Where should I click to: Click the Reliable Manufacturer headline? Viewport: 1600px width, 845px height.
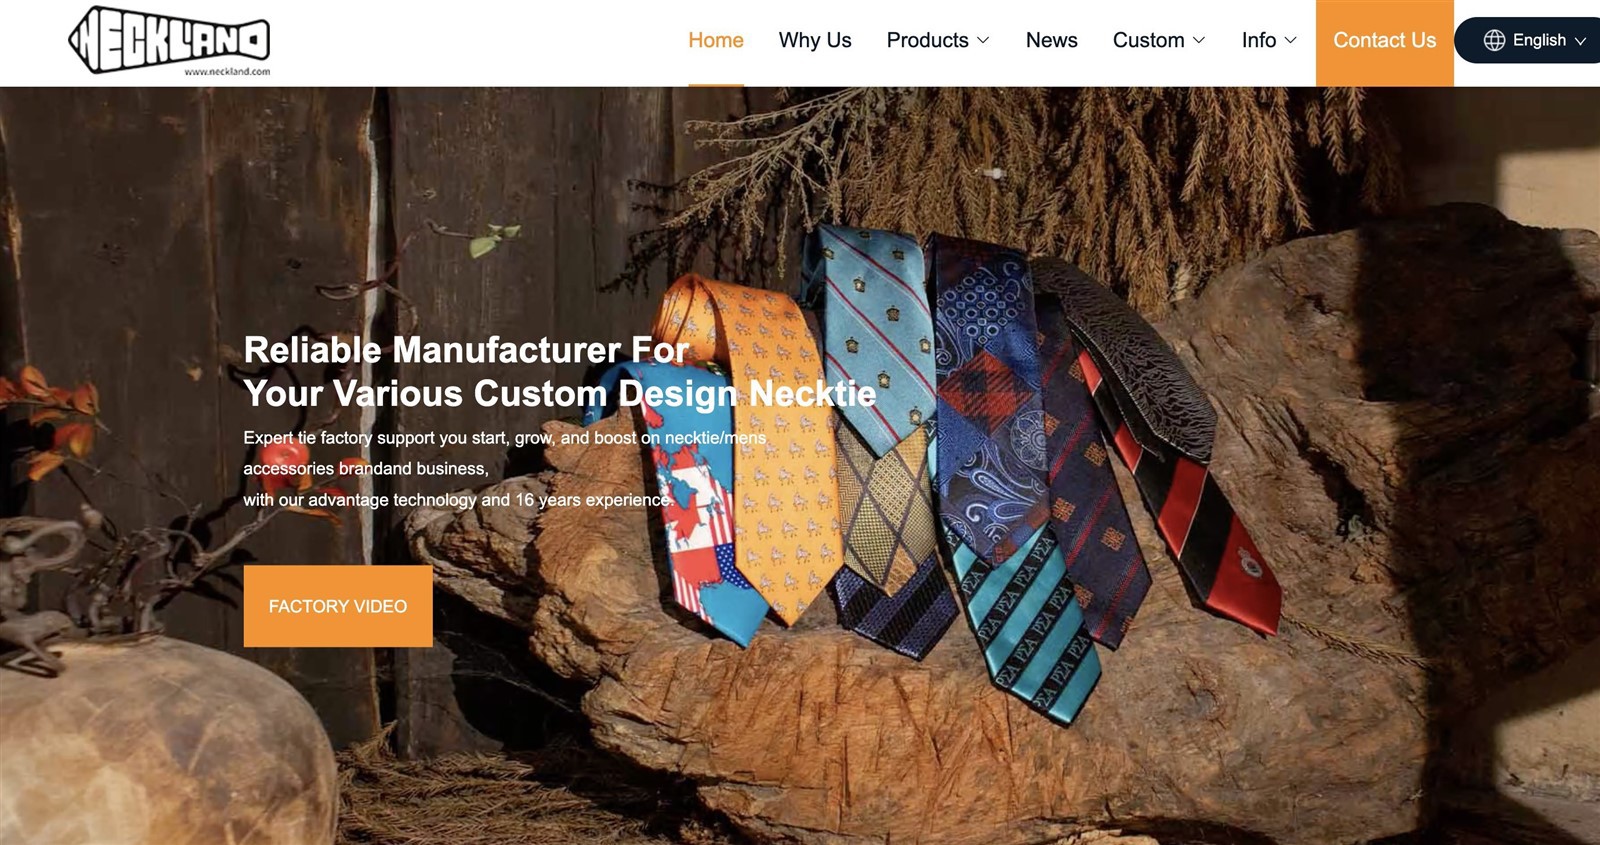pyautogui.click(x=560, y=371)
